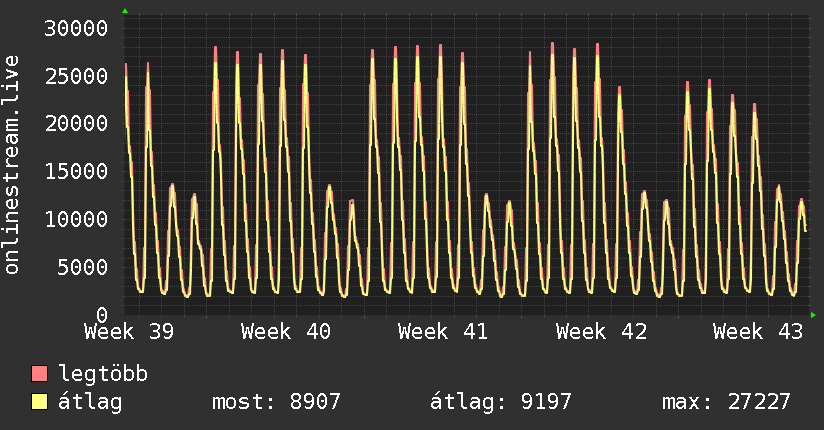
Task: Click the Week 42 axis label
Action: 601,332
